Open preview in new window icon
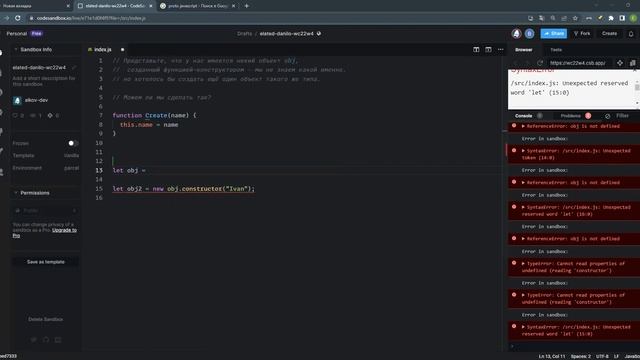640x360 pixels. (620, 63)
